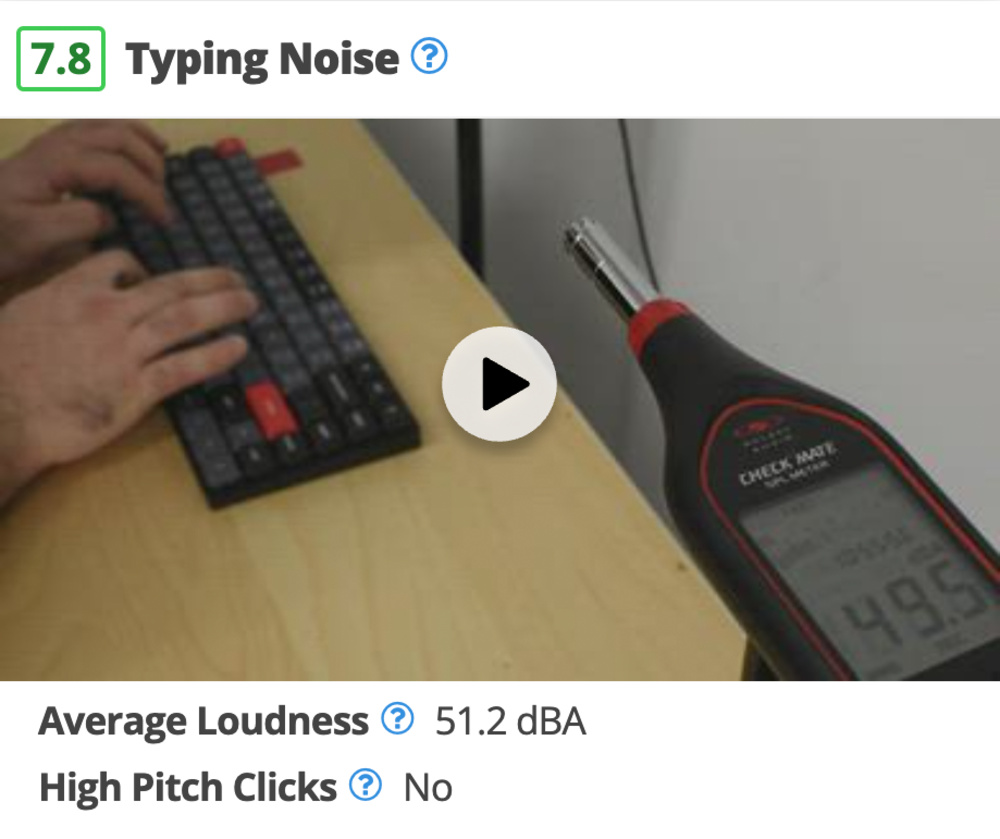Open the Typing Noise help tooltip icon
This screenshot has width=1000, height=839.
click(x=429, y=56)
